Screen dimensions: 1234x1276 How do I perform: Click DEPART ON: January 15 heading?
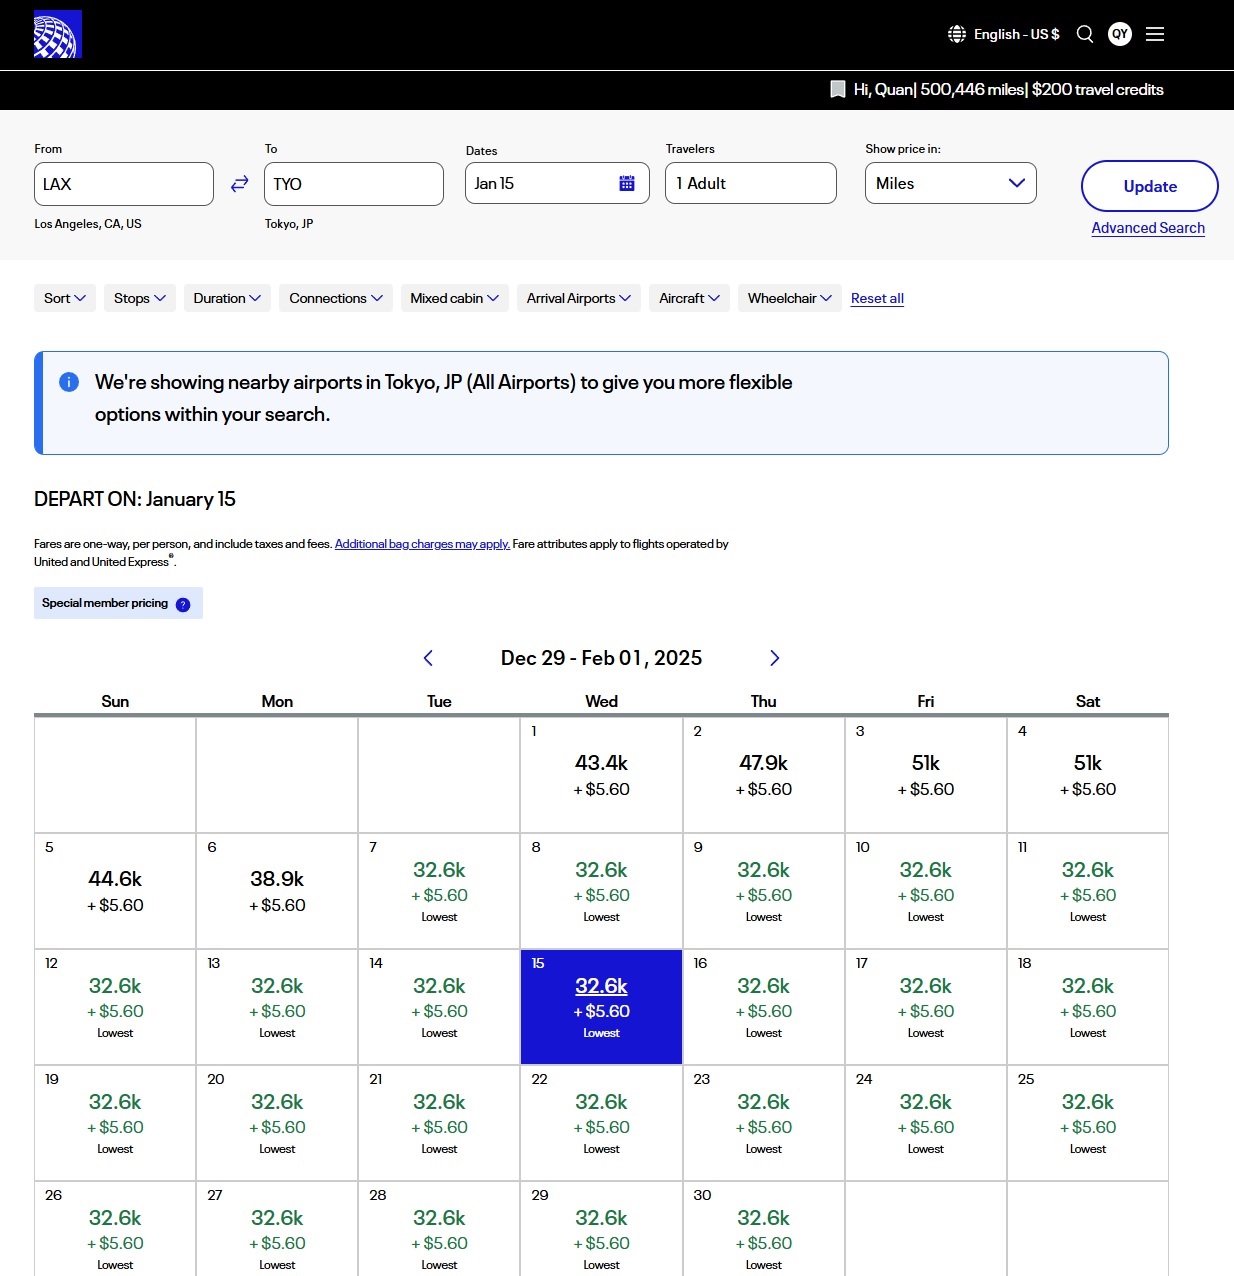135,499
